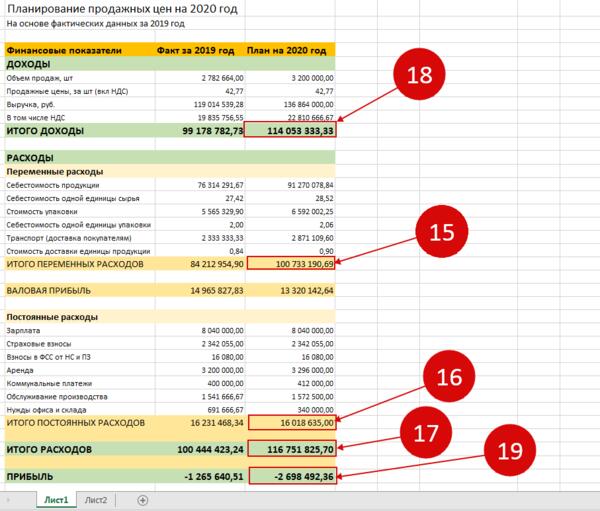Select gross profit 14 965 827,83
Viewport: 600px width, 511px height.
(217, 291)
